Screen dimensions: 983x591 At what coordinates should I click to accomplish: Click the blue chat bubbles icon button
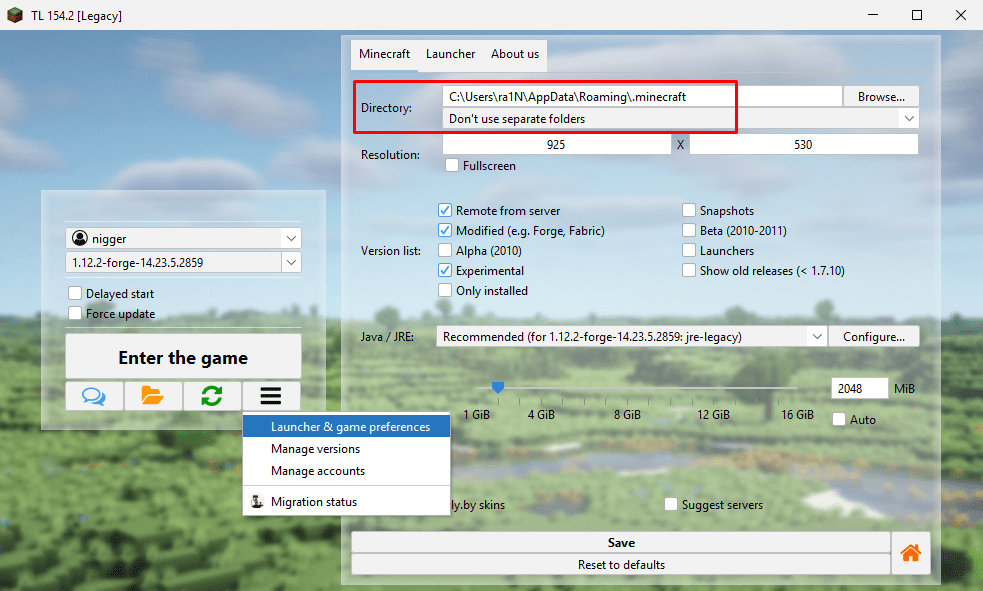click(x=94, y=396)
